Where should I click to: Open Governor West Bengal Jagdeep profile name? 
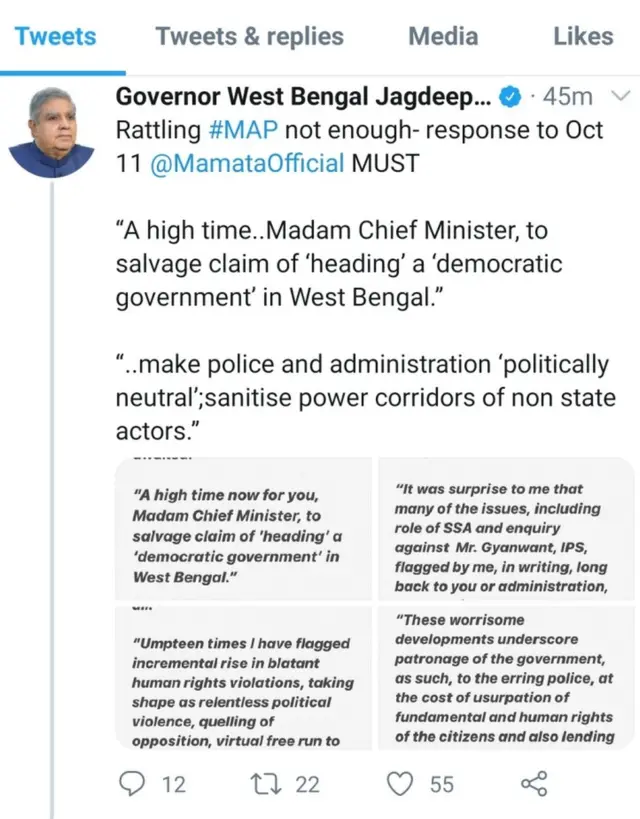[x=304, y=97]
